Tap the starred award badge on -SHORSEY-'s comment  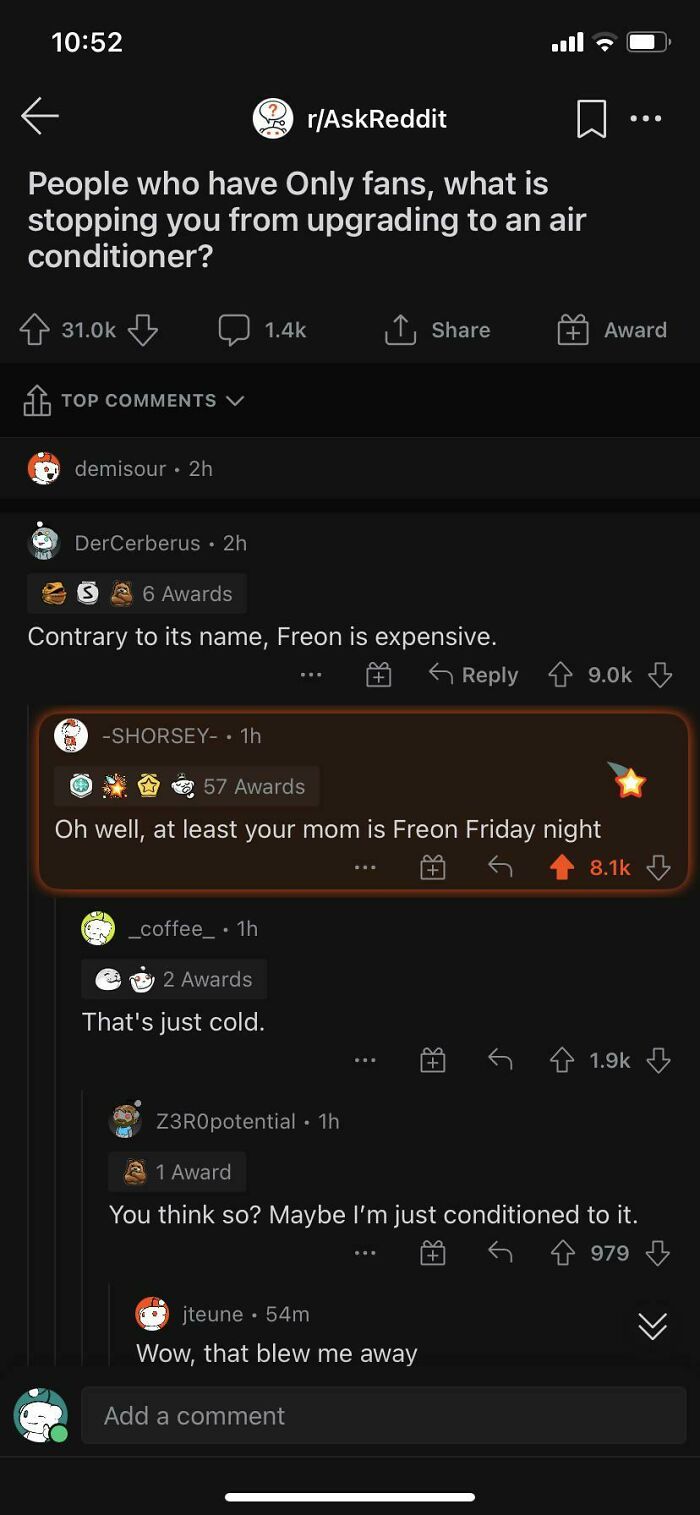click(630, 782)
